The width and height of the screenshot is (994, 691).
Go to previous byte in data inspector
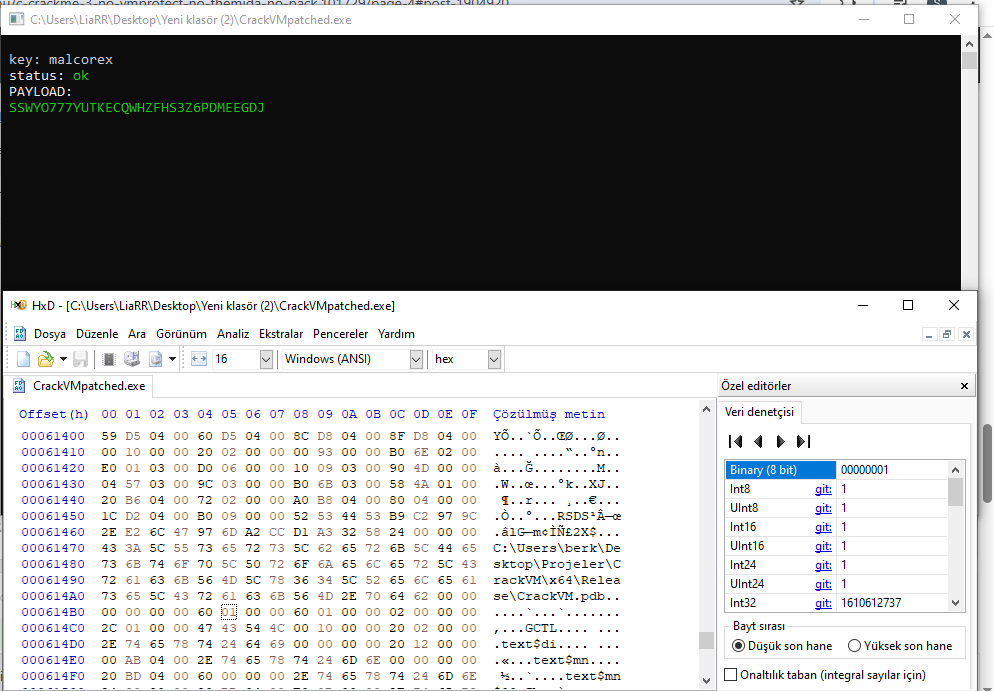tap(758, 441)
